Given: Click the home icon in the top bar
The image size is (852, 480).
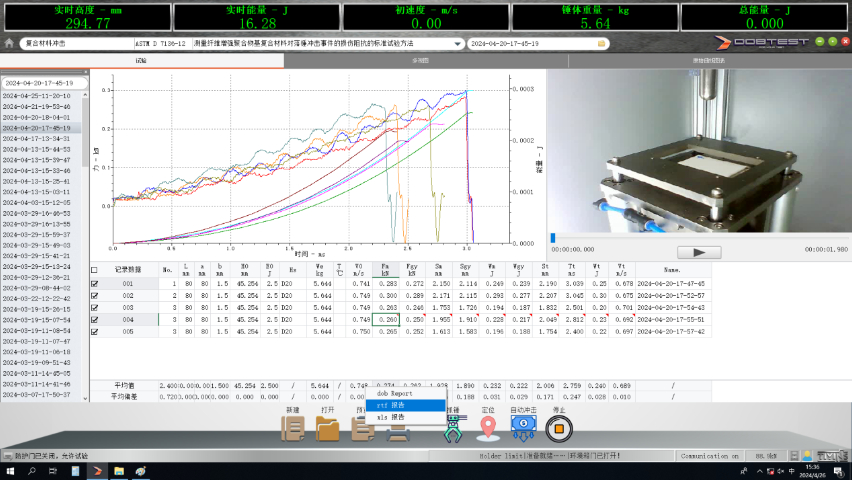Looking at the screenshot, I should [x=9, y=44].
